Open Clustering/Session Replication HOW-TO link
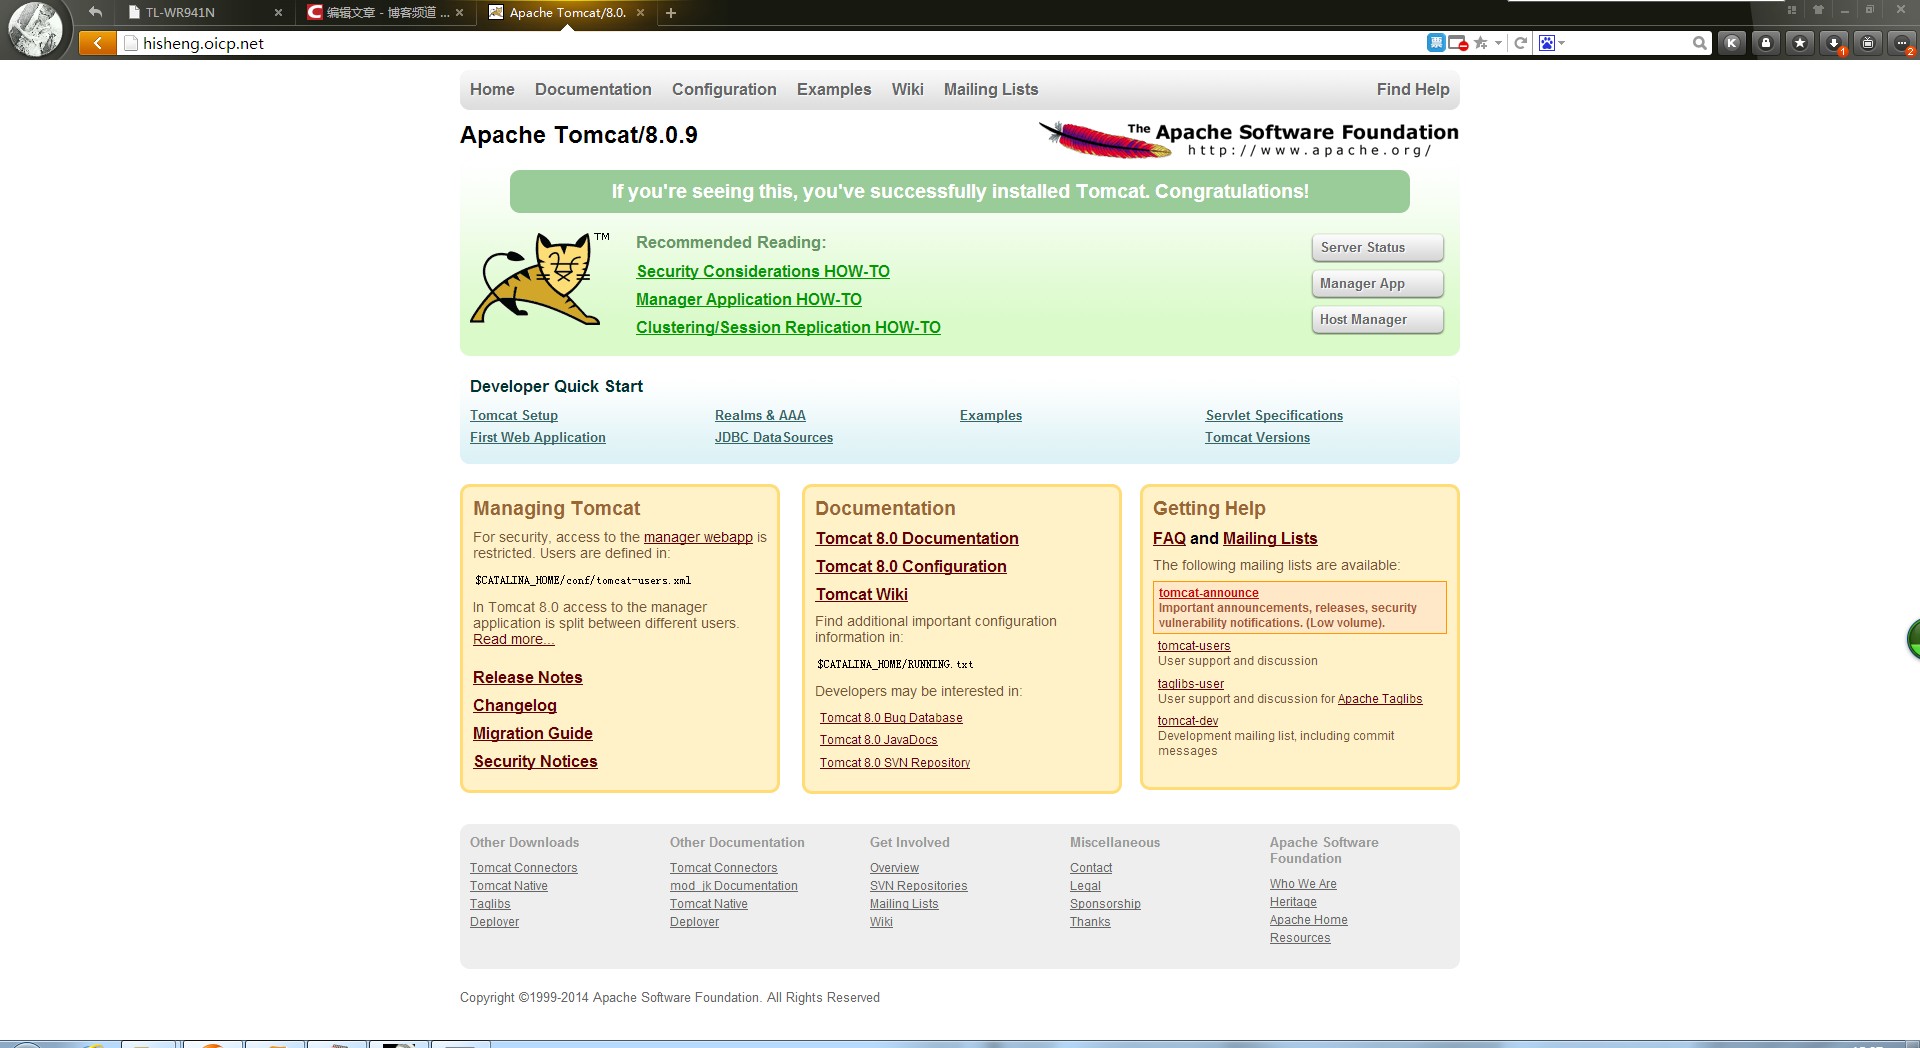Viewport: 1920px width, 1048px height. 788,327
